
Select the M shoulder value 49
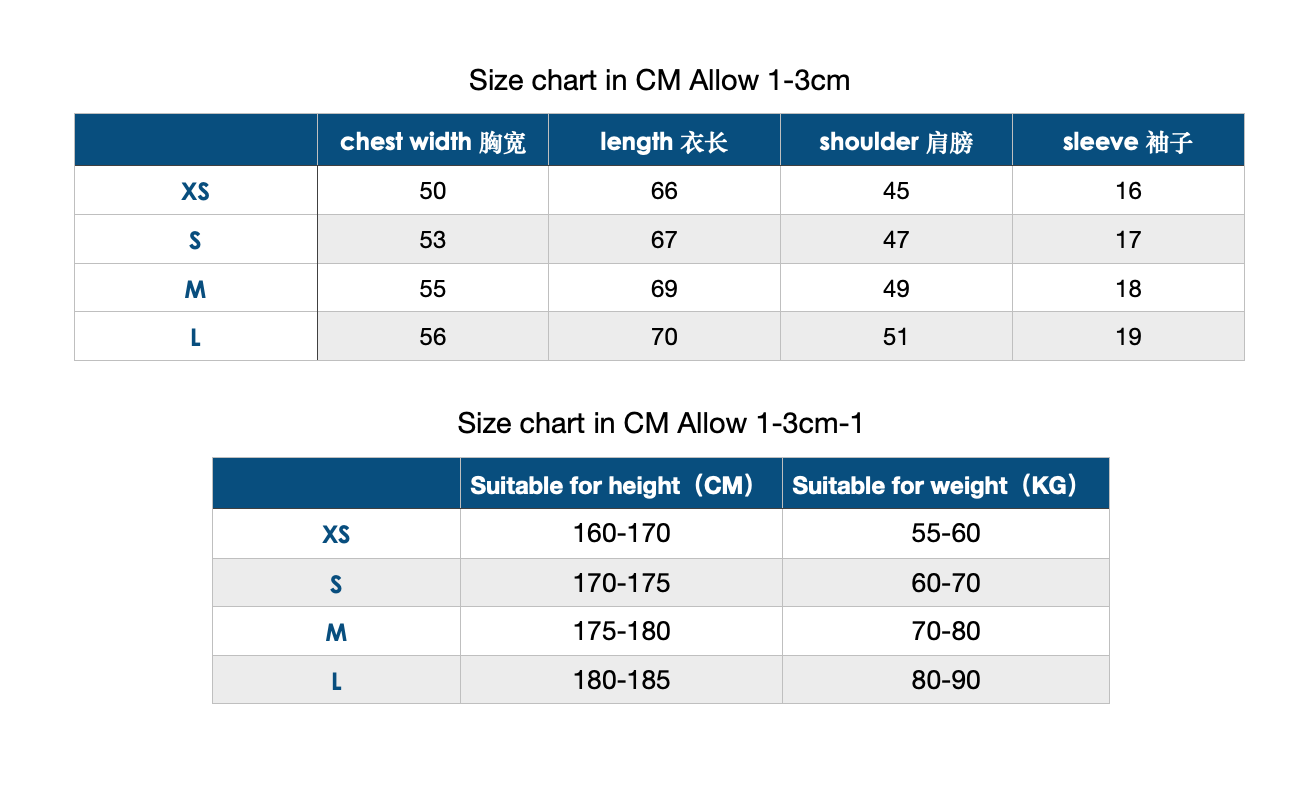pos(896,289)
